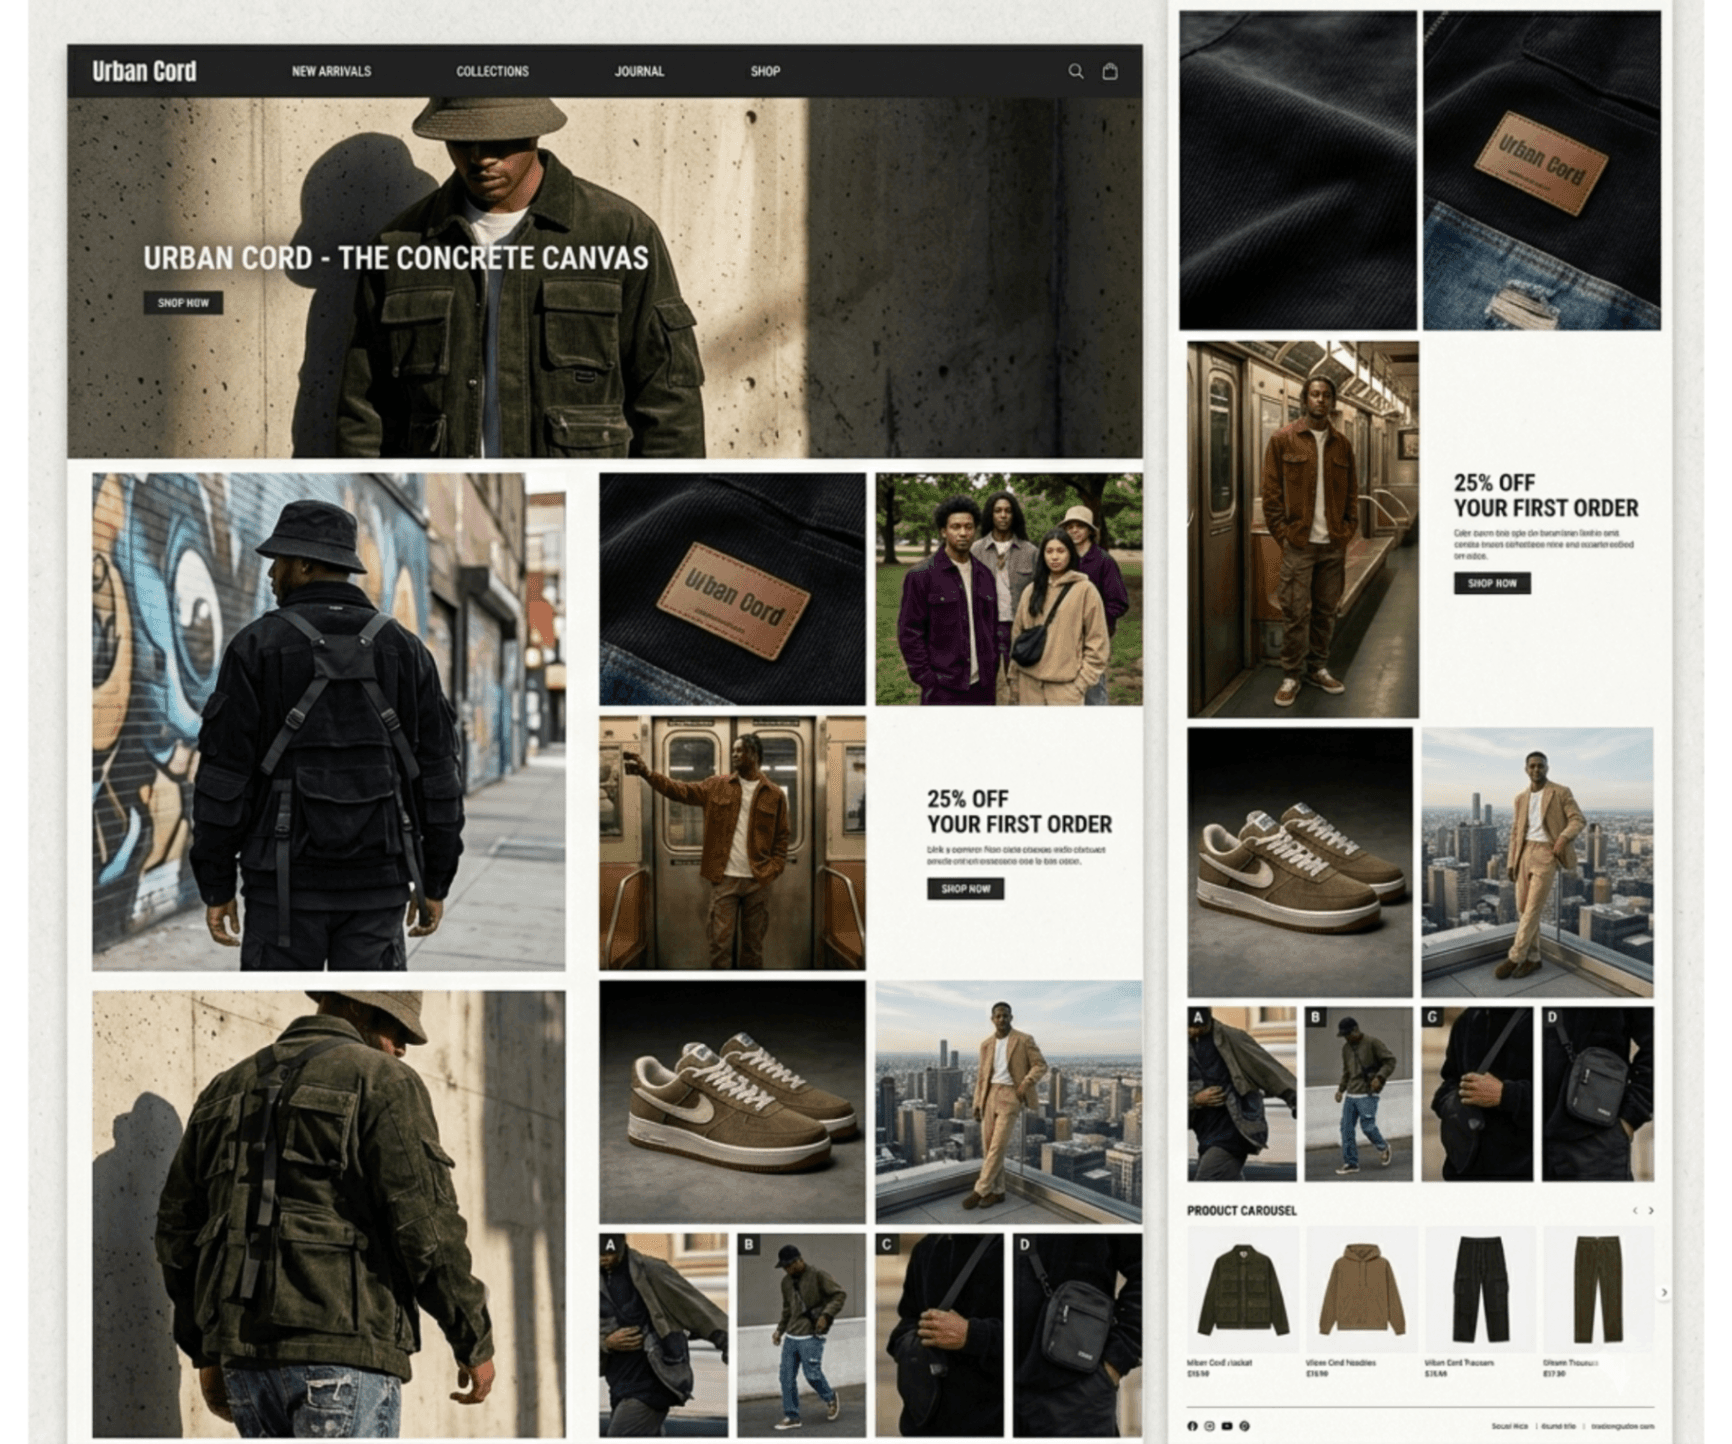Open the Instagram icon in footer
The width and height of the screenshot is (1732, 1444).
tap(1209, 1426)
